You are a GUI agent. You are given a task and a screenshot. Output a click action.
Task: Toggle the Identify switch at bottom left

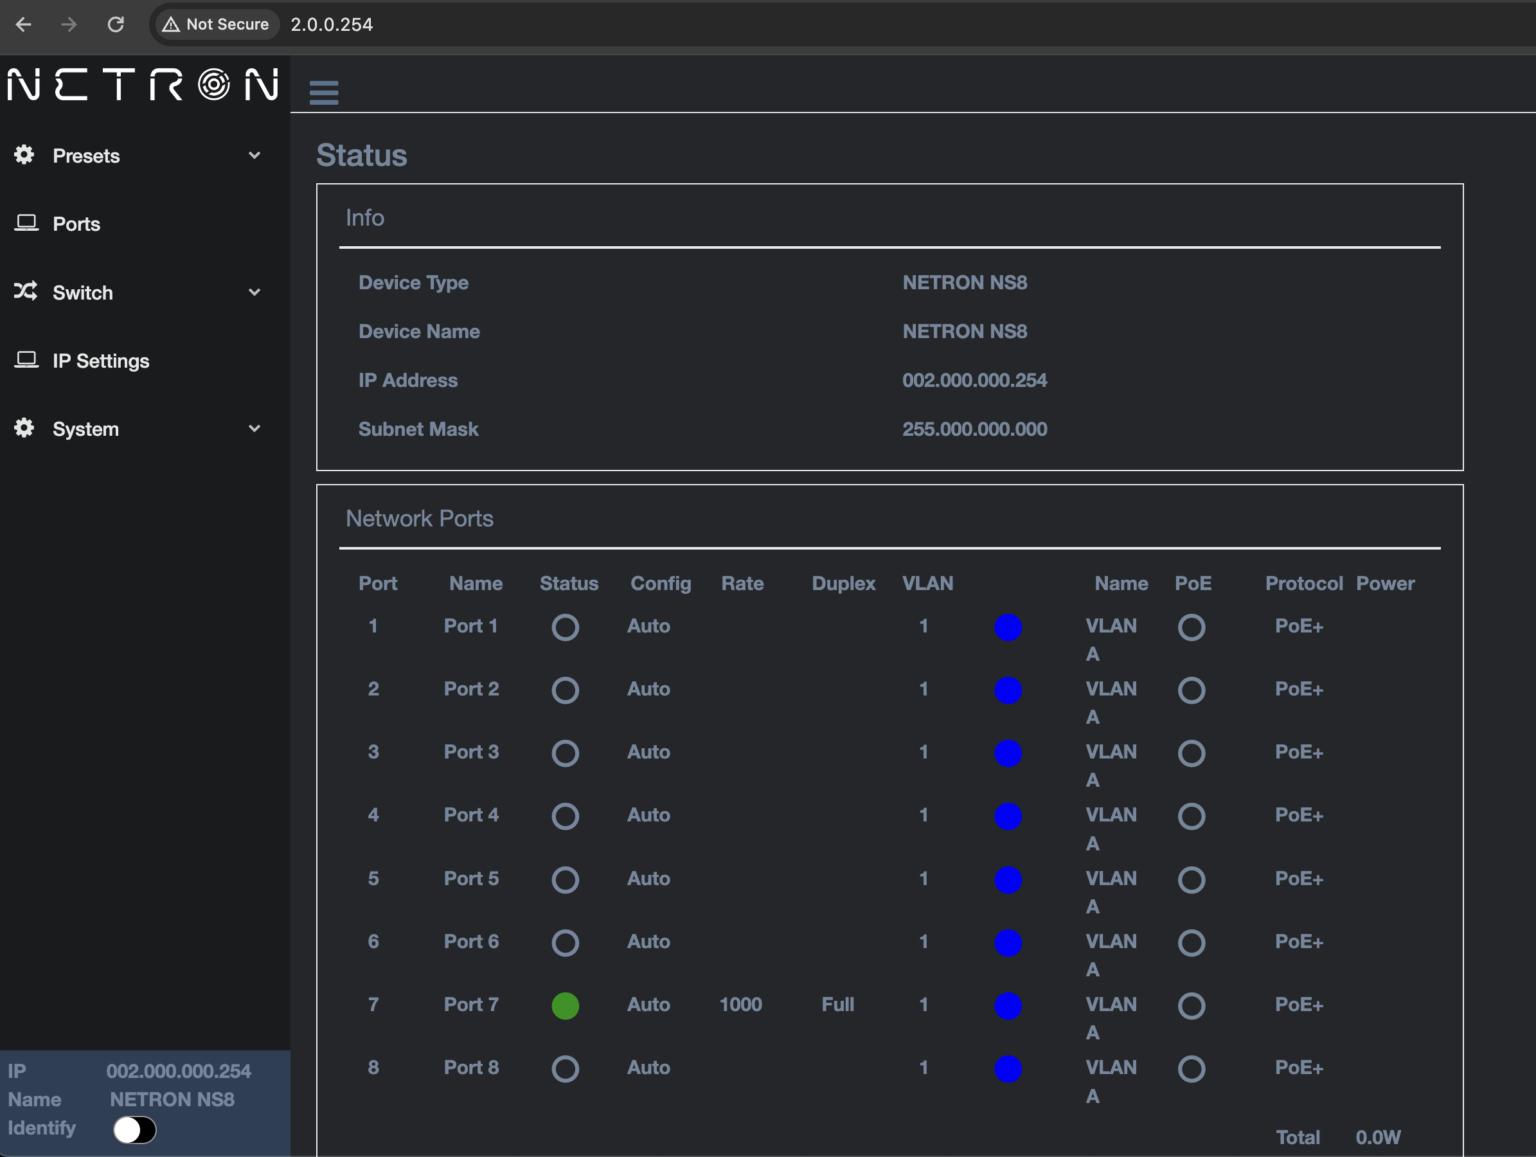pyautogui.click(x=133, y=1129)
